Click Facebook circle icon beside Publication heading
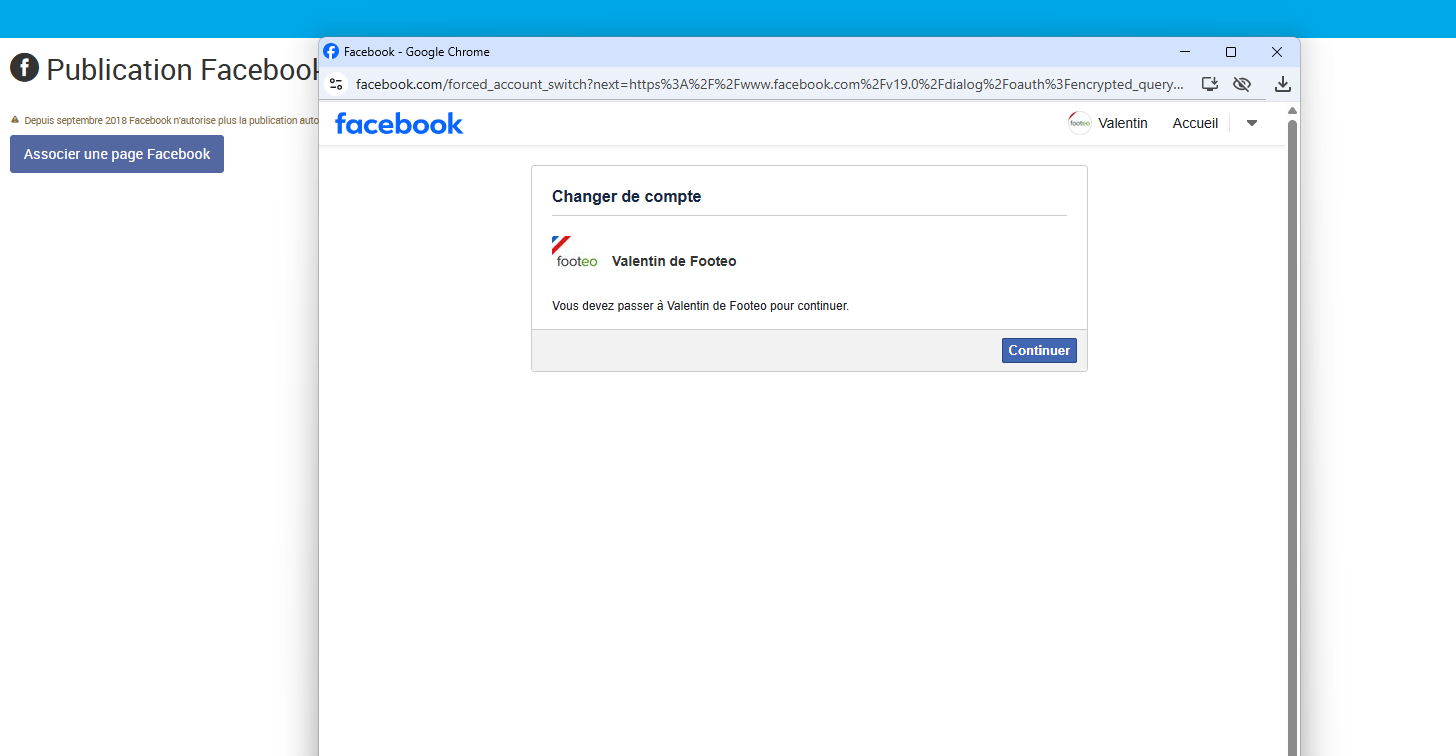 point(24,68)
